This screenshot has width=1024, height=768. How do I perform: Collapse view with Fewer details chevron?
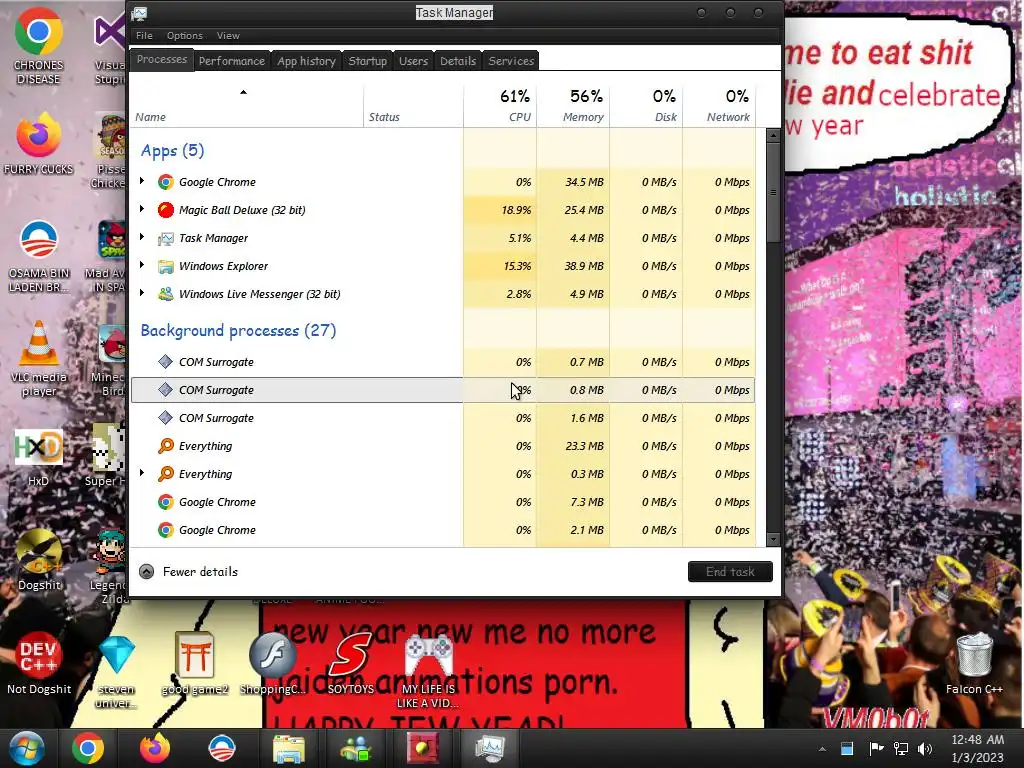[147, 572]
